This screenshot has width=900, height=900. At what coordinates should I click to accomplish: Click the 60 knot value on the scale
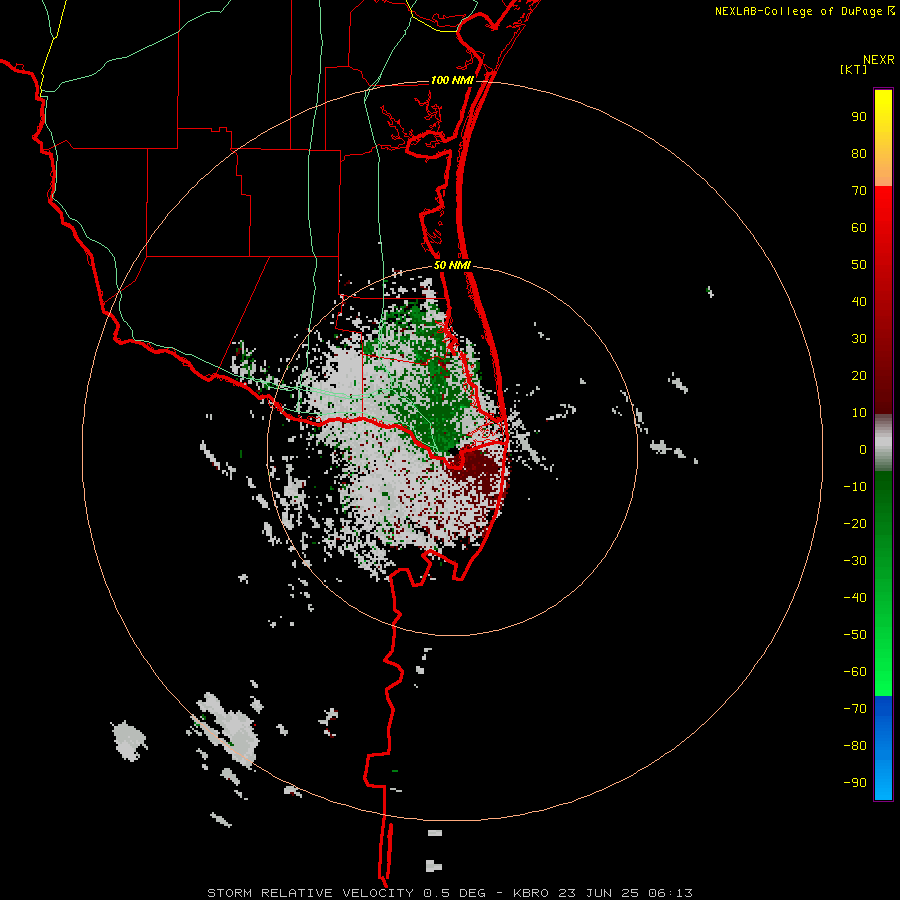(x=859, y=228)
